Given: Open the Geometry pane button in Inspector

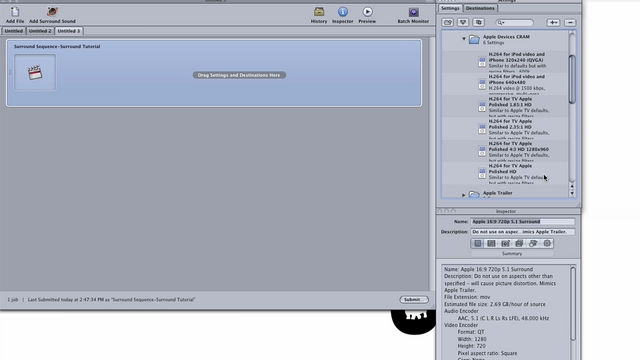Looking at the screenshot, I should coord(533,243).
